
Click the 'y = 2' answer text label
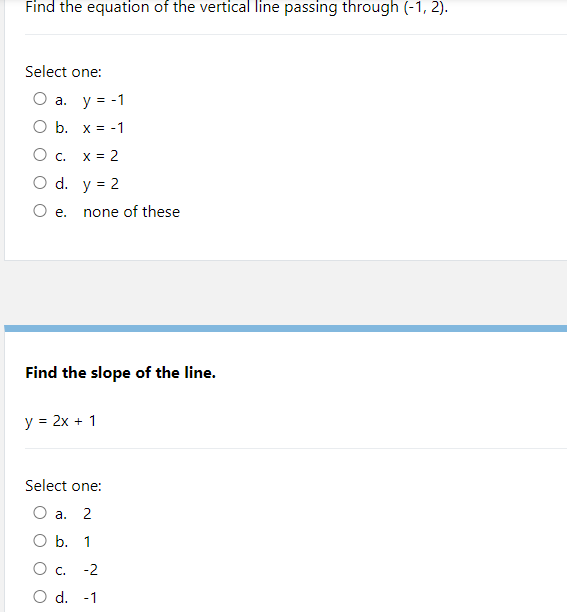(x=101, y=184)
